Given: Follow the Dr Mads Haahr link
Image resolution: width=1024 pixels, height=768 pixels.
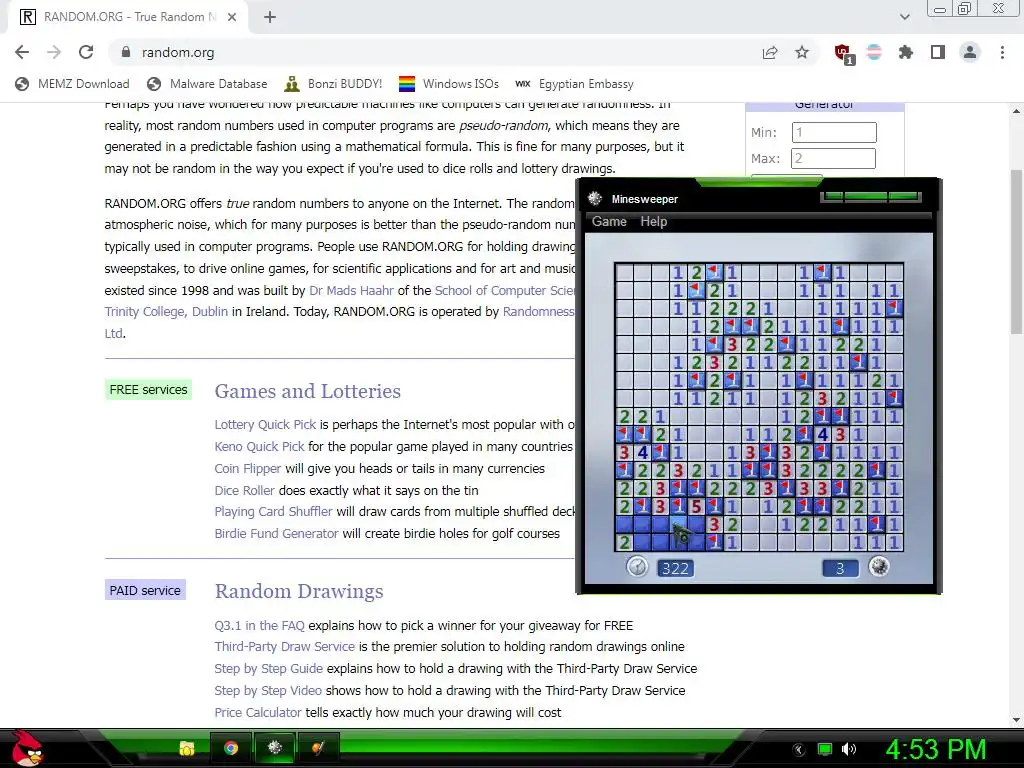Looking at the screenshot, I should pyautogui.click(x=351, y=291).
